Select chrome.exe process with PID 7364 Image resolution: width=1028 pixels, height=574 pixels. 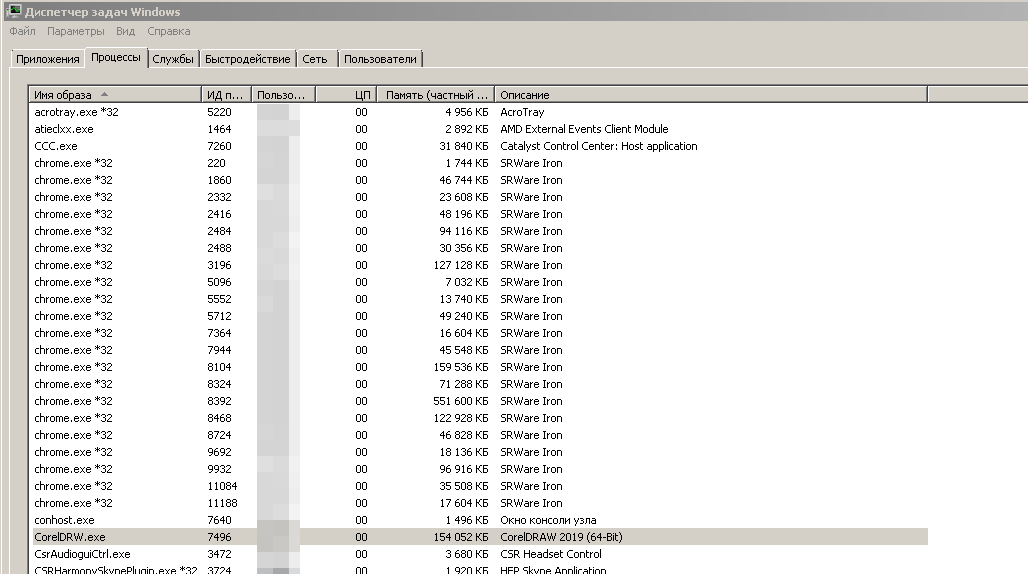click(x=480, y=334)
